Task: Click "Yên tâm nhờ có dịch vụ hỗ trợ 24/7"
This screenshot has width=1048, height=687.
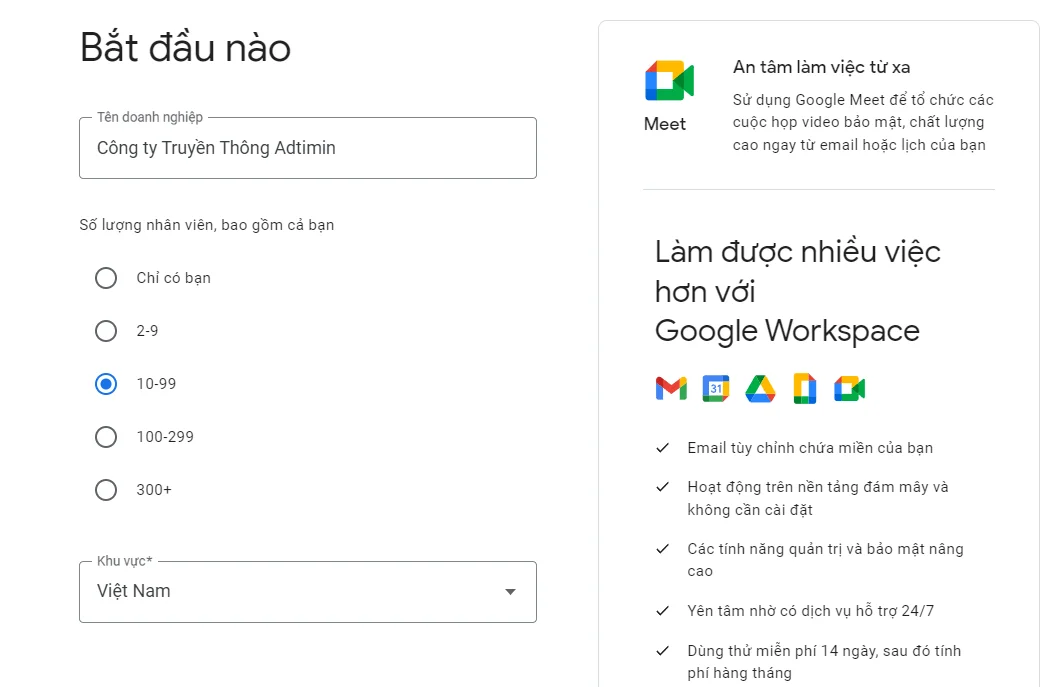Action: coord(811,611)
